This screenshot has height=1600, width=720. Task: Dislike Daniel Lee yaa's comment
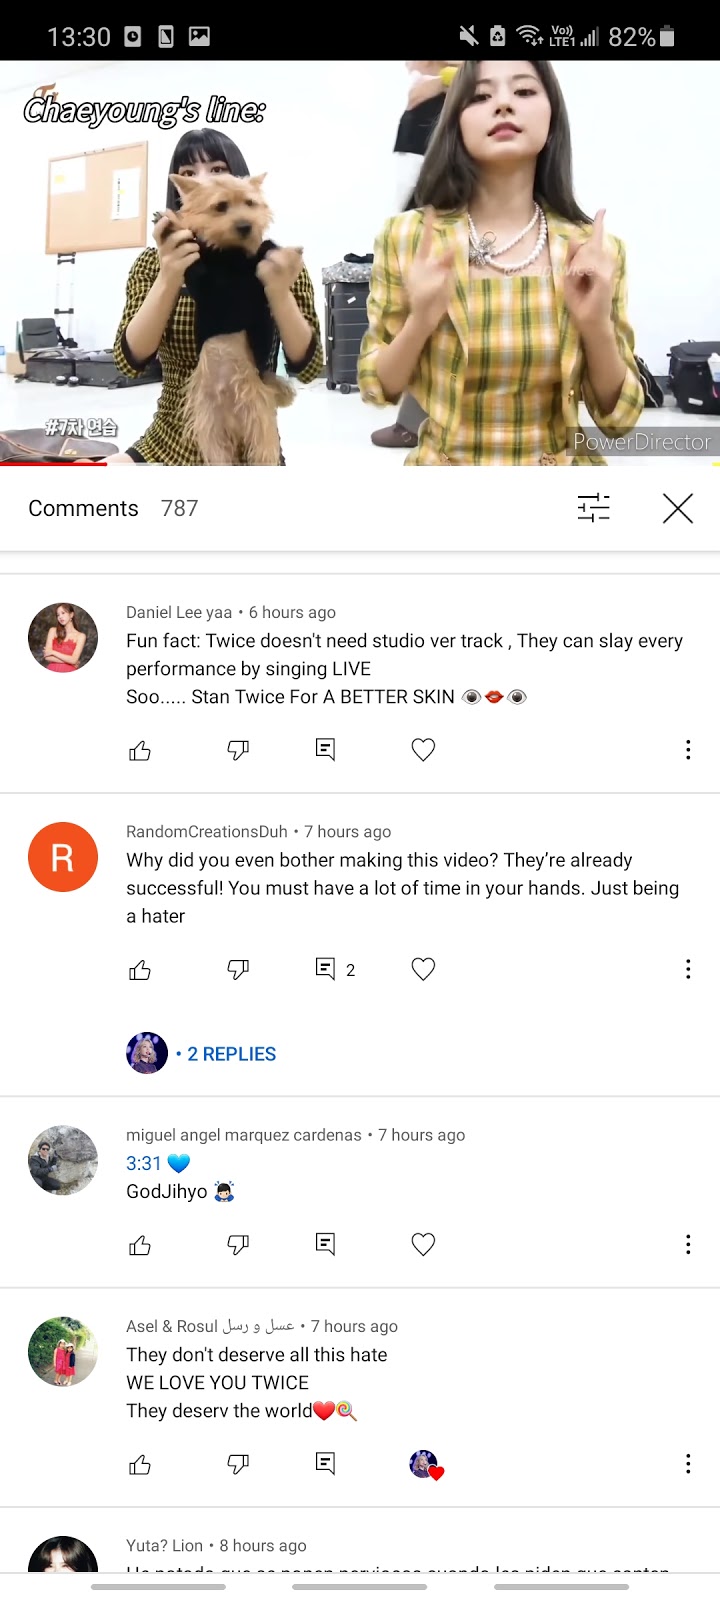pos(238,750)
